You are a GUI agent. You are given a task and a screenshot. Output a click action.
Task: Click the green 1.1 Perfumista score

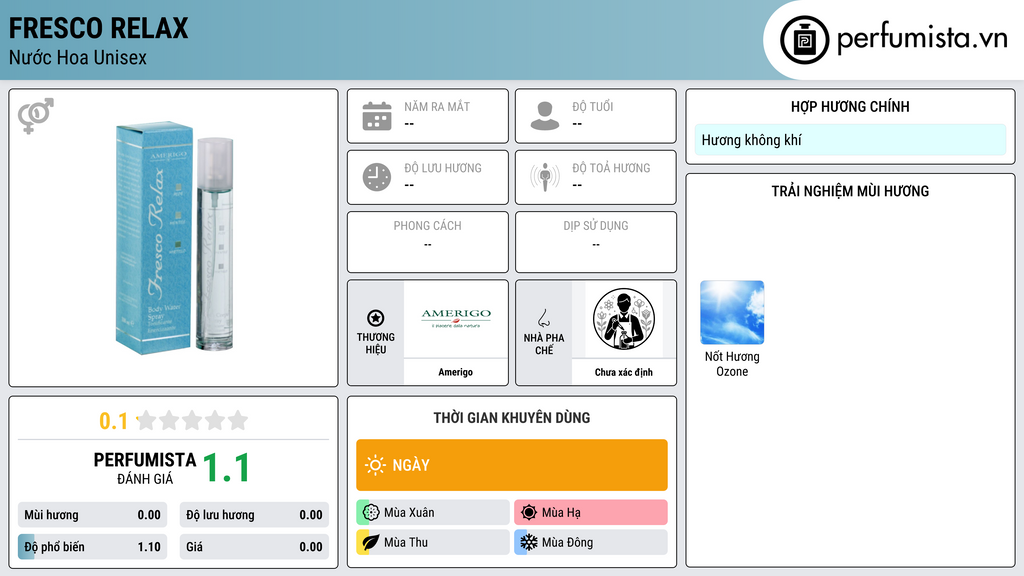(x=226, y=468)
